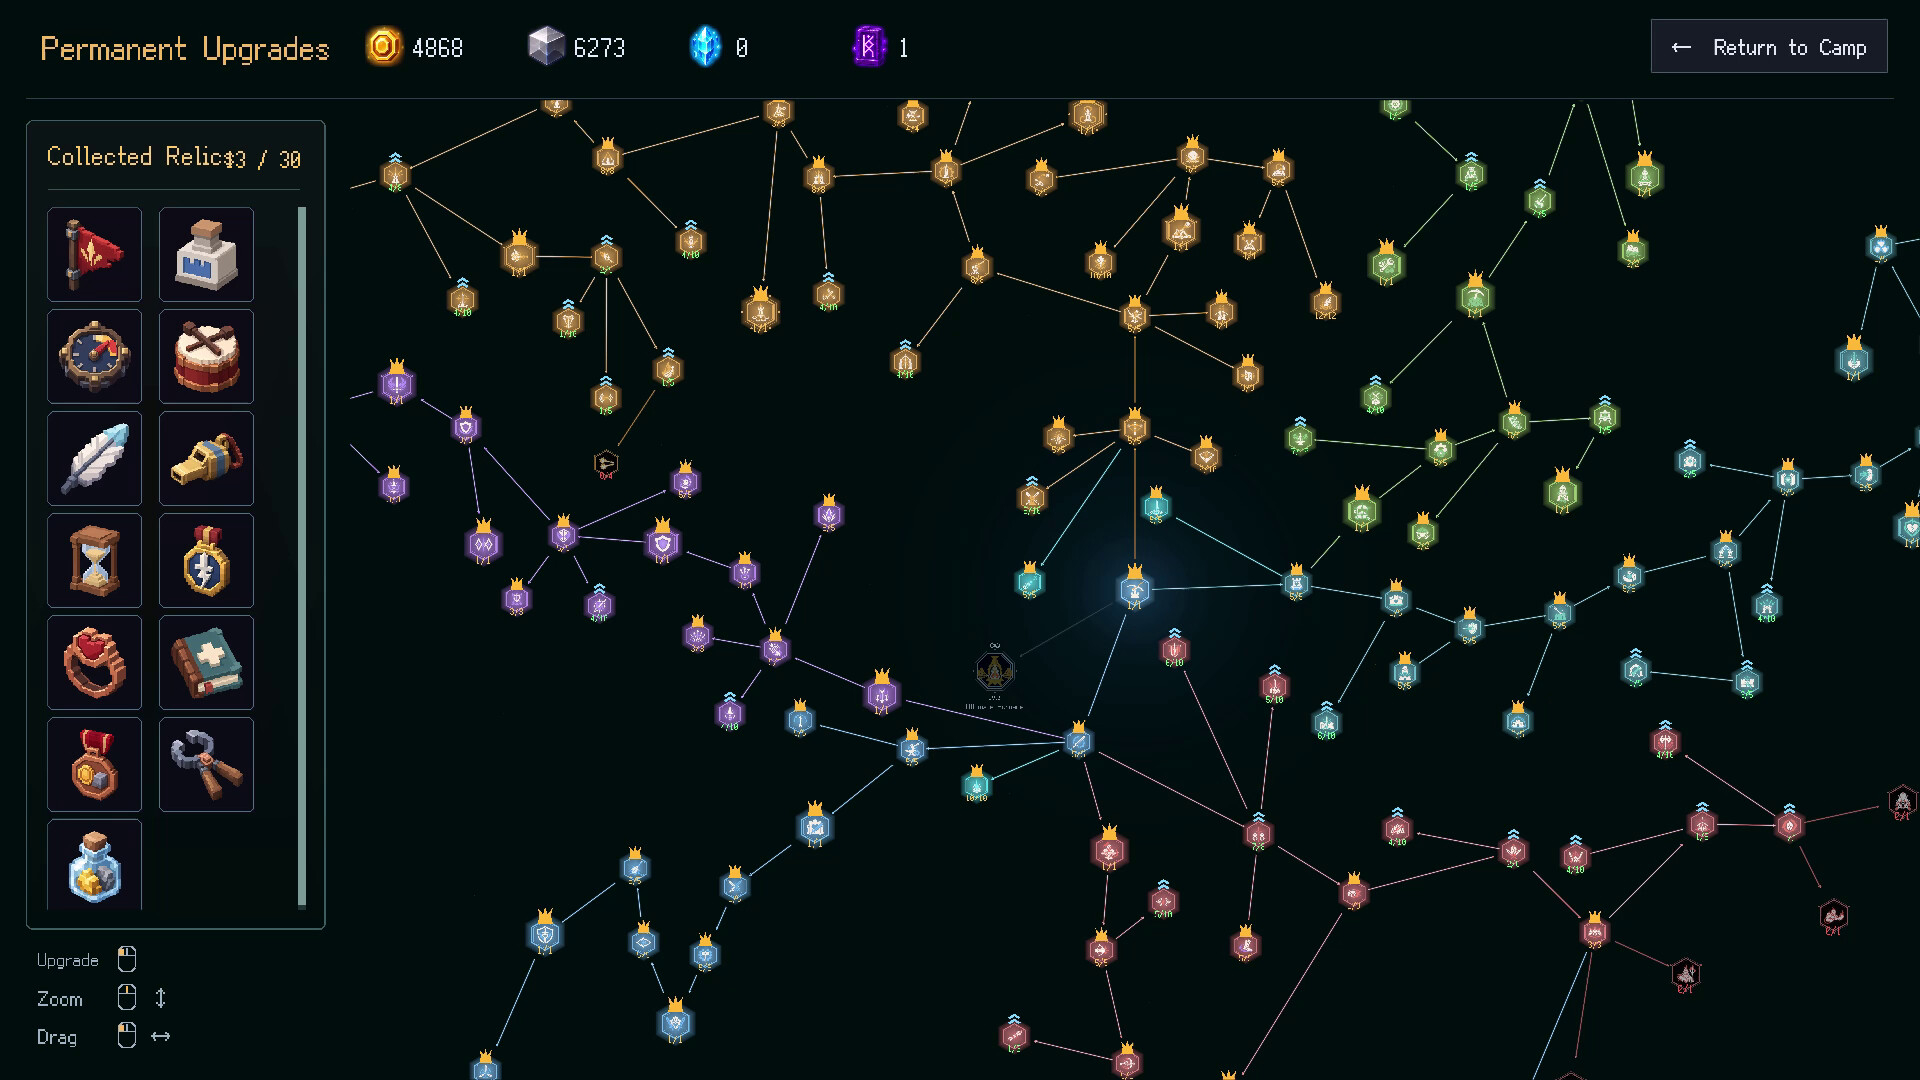Select the heart ring relic
Image resolution: width=1920 pixels, height=1080 pixels.
coord(94,663)
